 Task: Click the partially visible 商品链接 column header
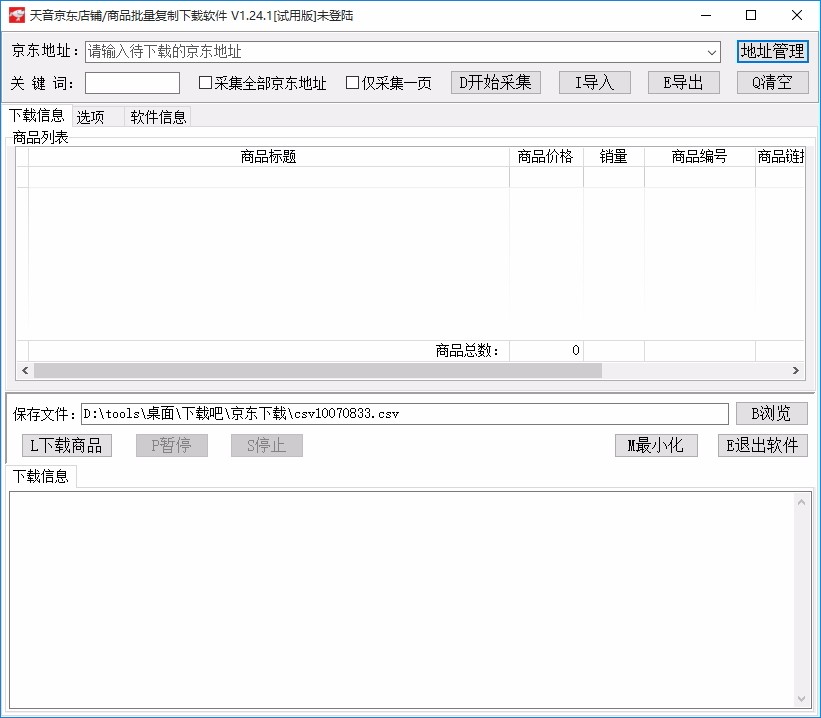point(780,157)
